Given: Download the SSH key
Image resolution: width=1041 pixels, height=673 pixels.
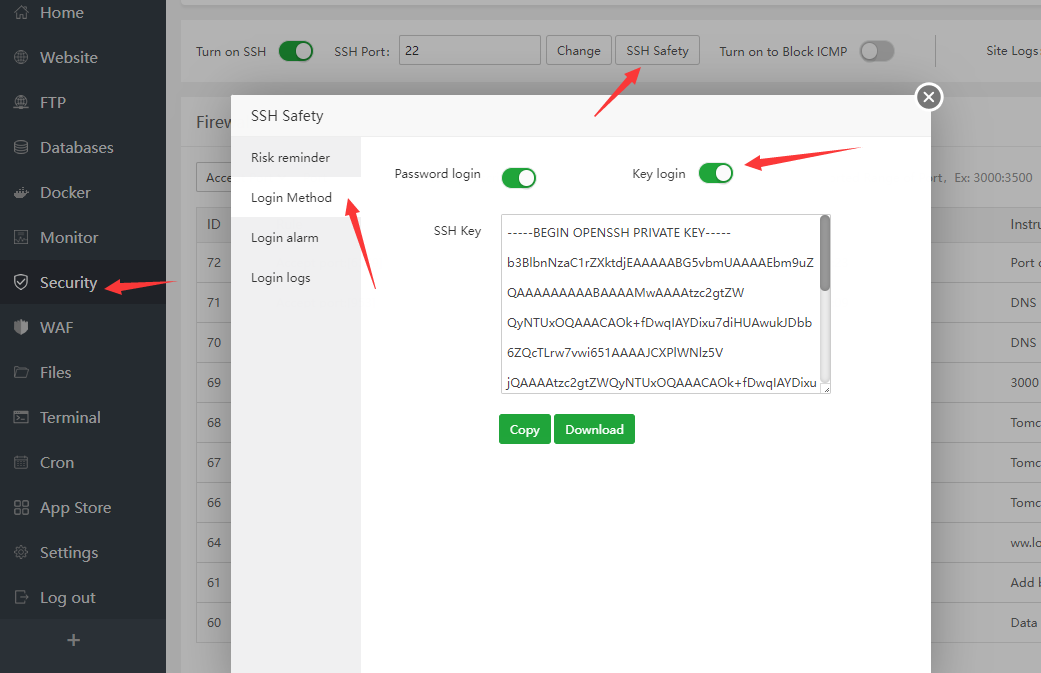Looking at the screenshot, I should pos(594,429).
